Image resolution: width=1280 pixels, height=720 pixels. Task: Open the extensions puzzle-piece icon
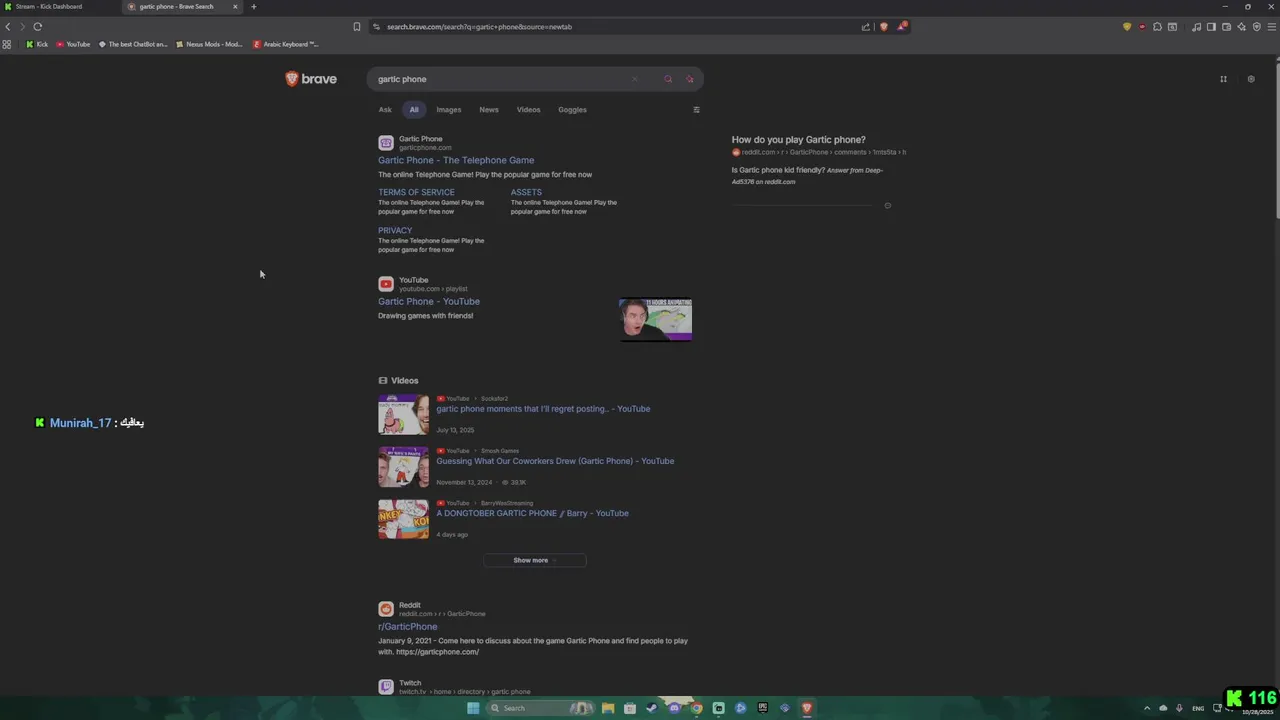pos(1157,27)
